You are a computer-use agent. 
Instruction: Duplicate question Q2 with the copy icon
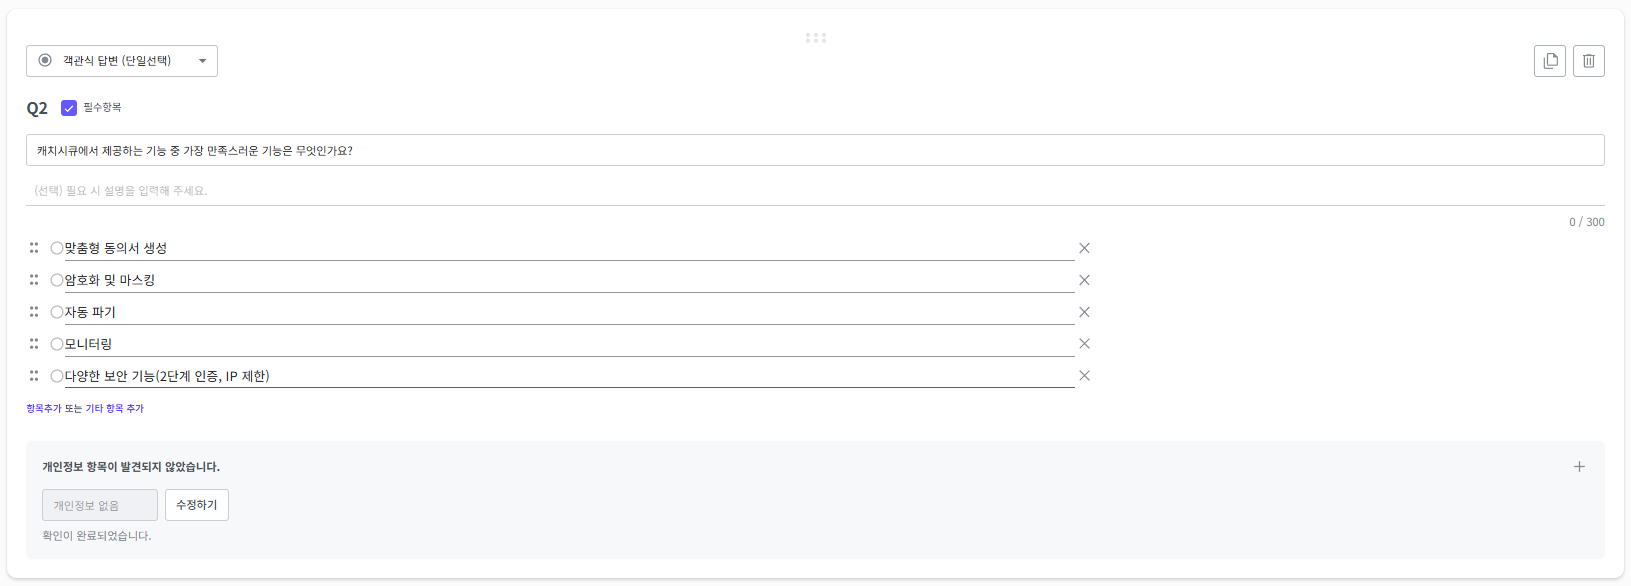click(x=1550, y=61)
